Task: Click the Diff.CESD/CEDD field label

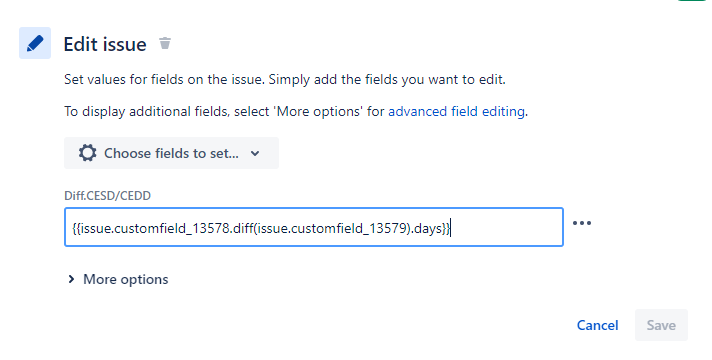Action: click(x=107, y=196)
